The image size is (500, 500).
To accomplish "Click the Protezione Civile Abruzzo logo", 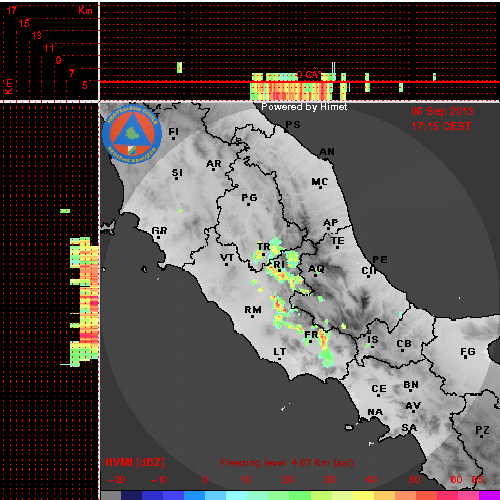I will click(x=132, y=135).
